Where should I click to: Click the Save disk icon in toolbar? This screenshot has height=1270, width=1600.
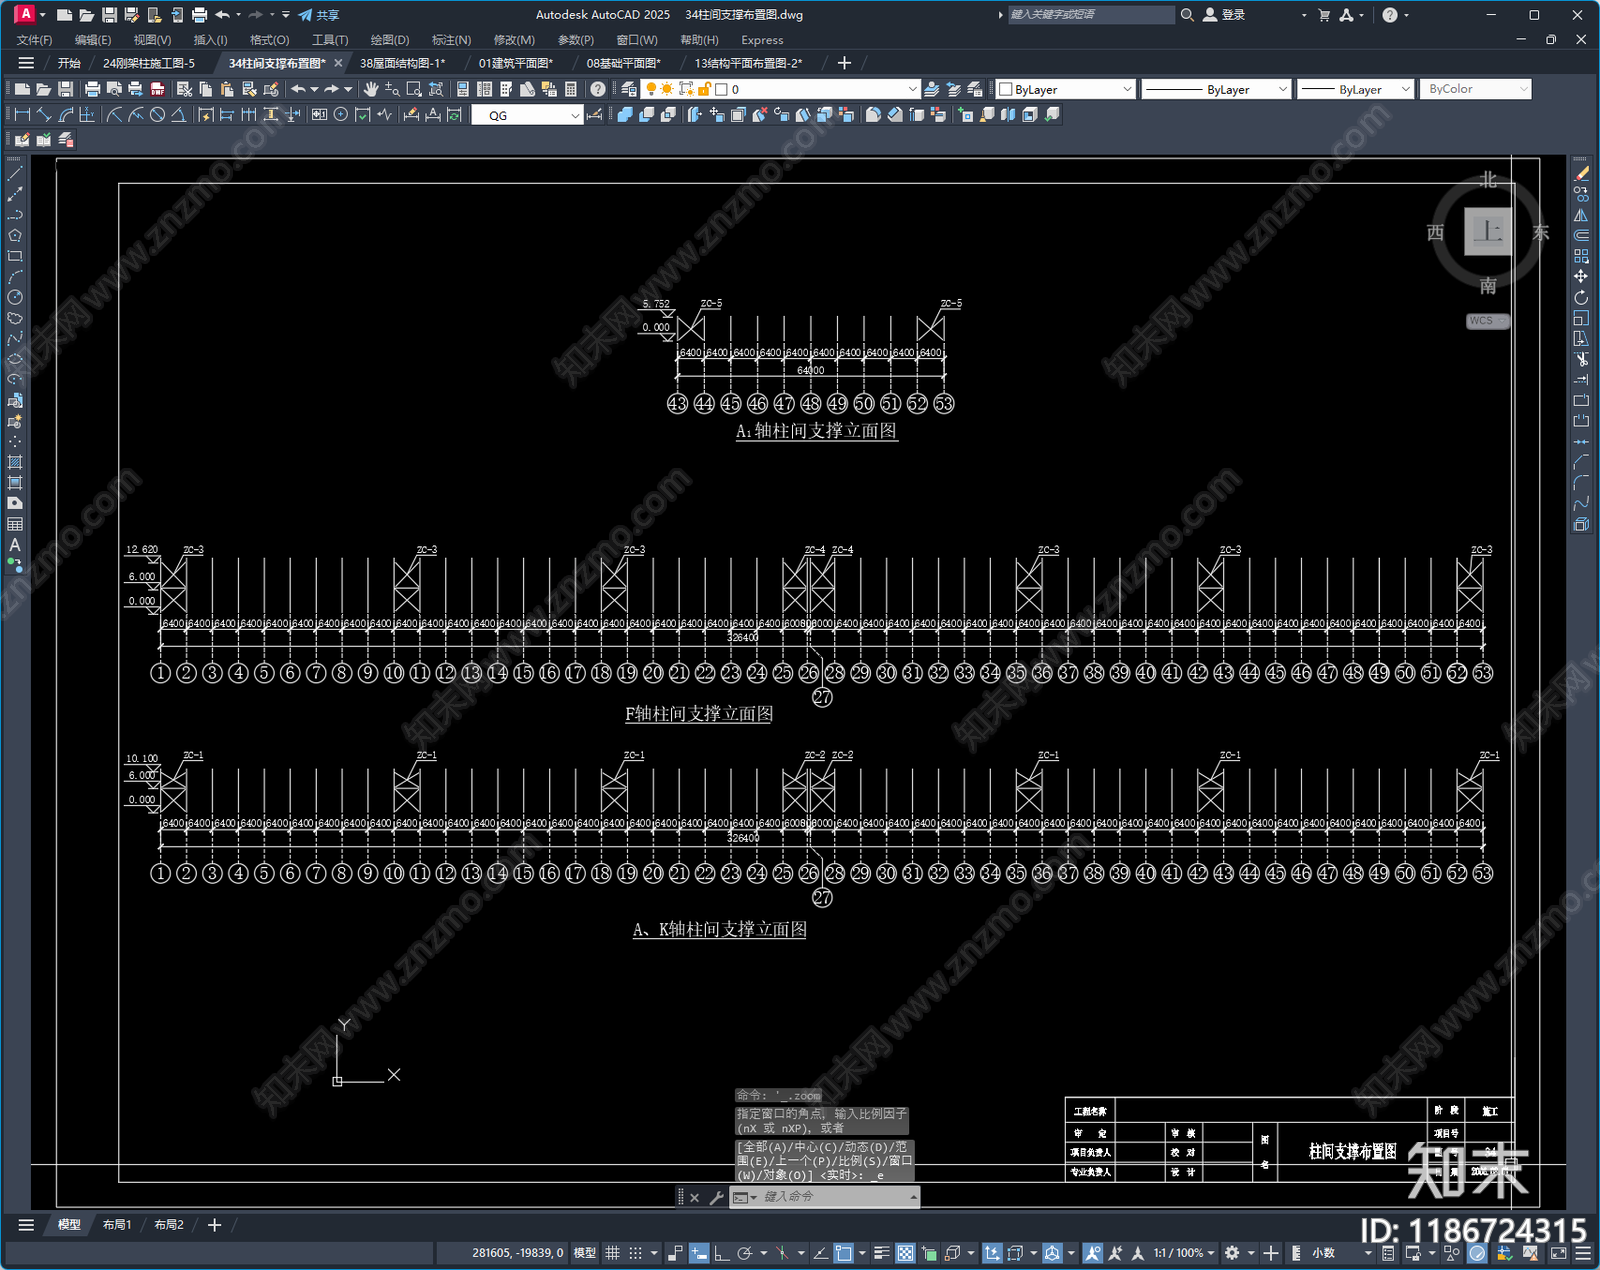[65, 89]
